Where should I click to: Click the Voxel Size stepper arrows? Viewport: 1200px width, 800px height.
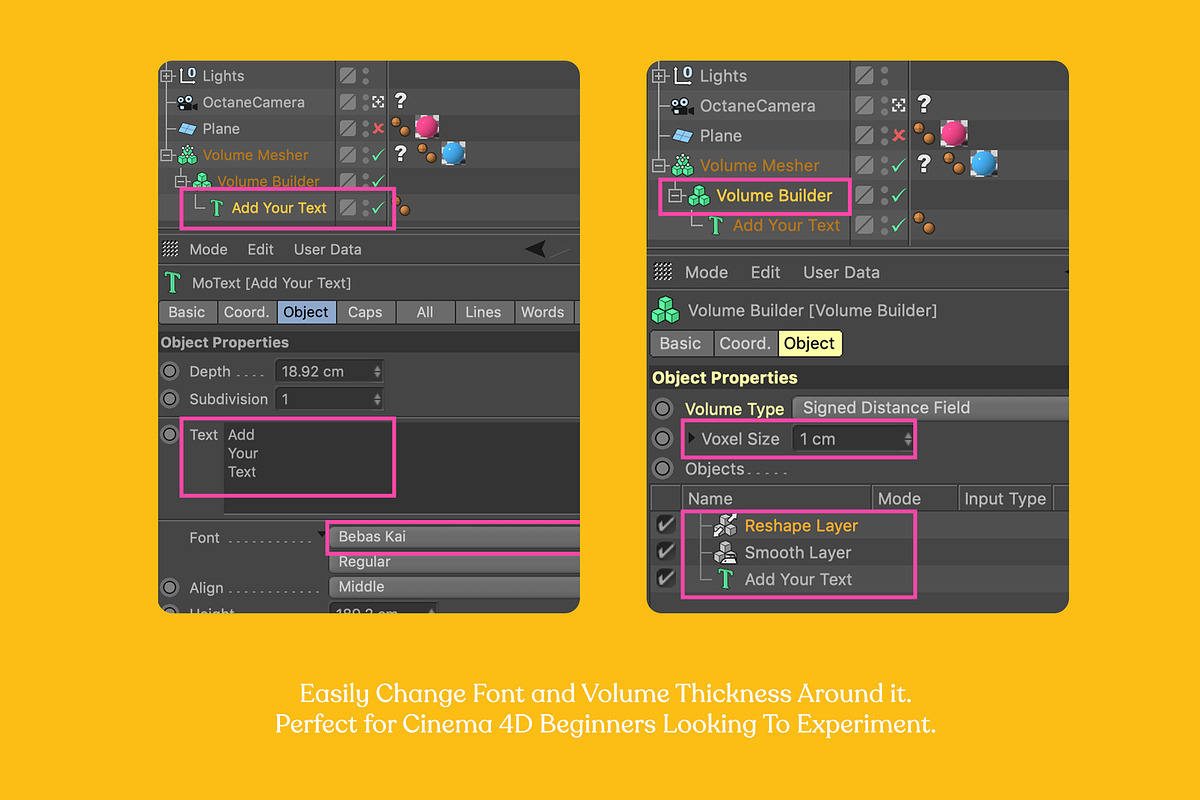[x=907, y=439]
